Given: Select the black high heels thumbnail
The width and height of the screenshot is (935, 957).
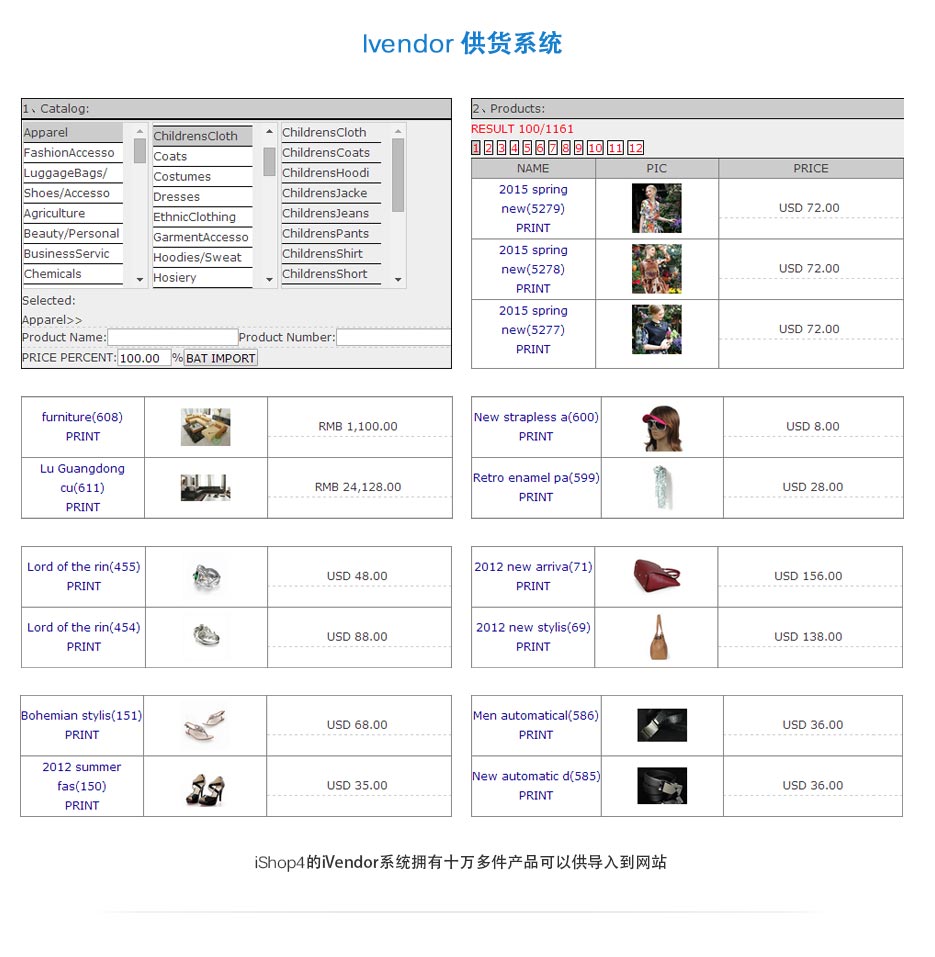Looking at the screenshot, I should (205, 786).
